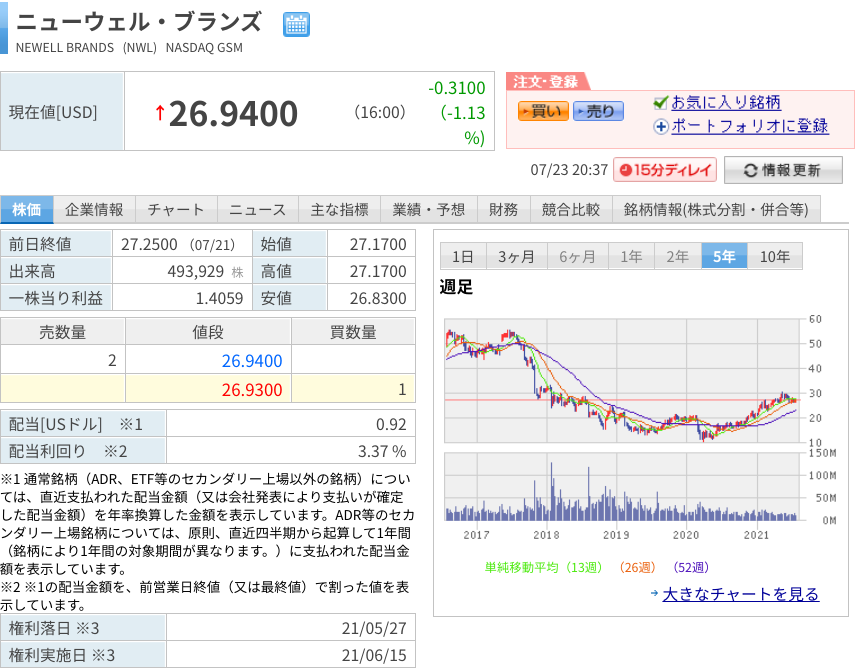Refresh data with 情報更新 button
Image resolution: width=857 pixels, height=671 pixels.
coord(783,170)
